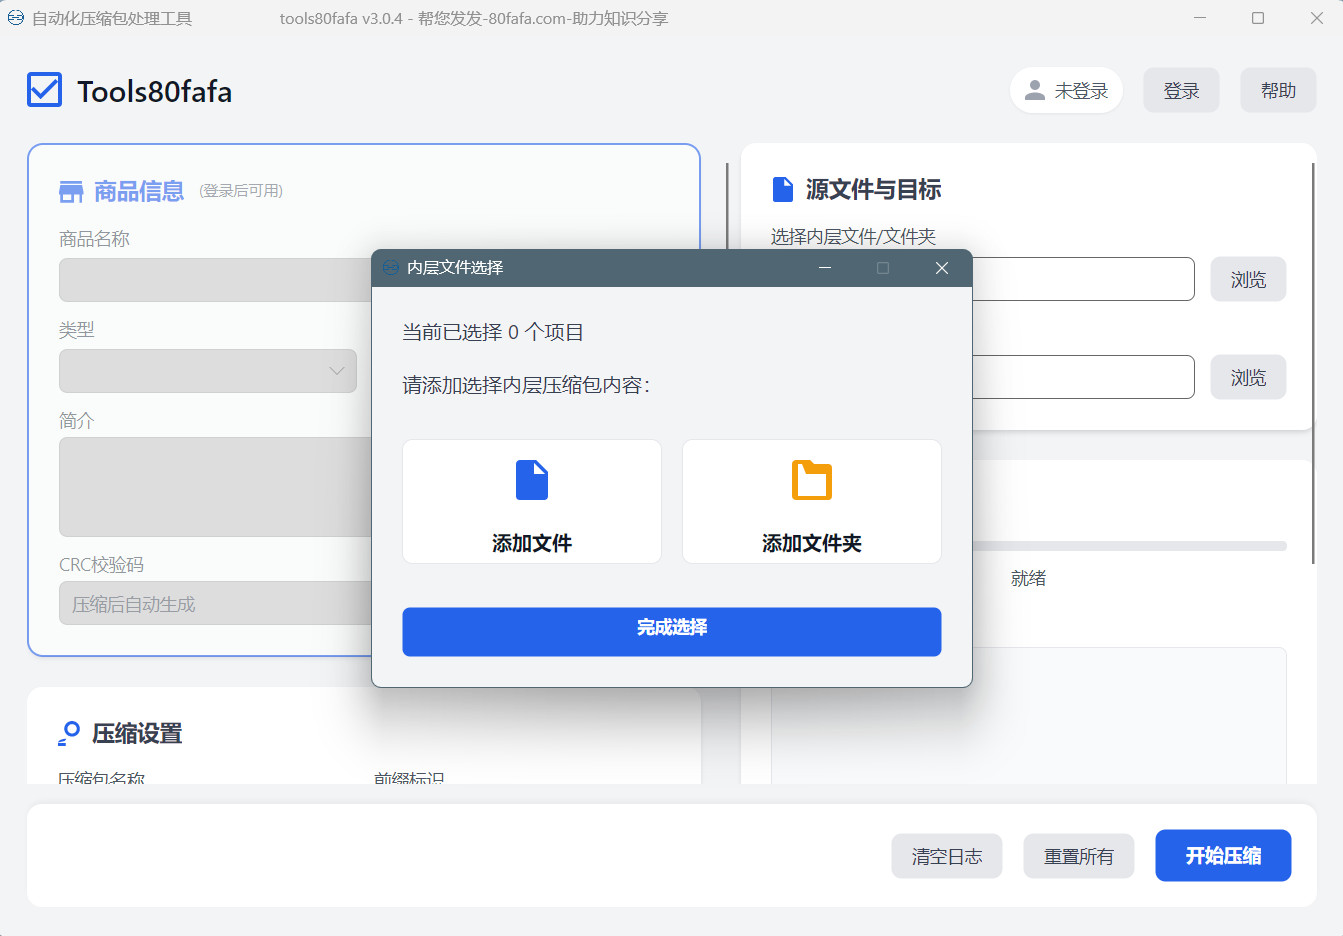Click the Tools80fafa checkmark logo

45,90
